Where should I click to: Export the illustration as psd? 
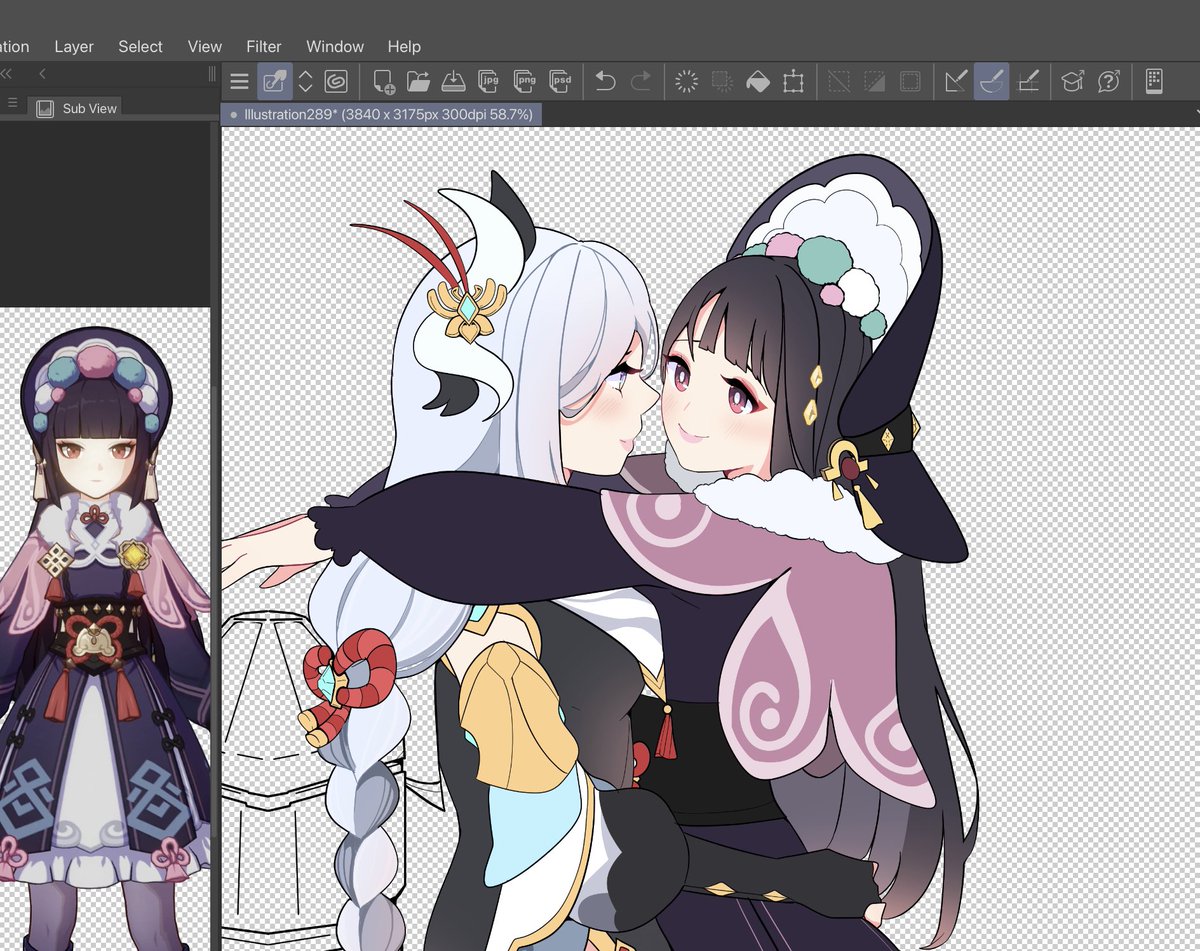pyautogui.click(x=560, y=82)
